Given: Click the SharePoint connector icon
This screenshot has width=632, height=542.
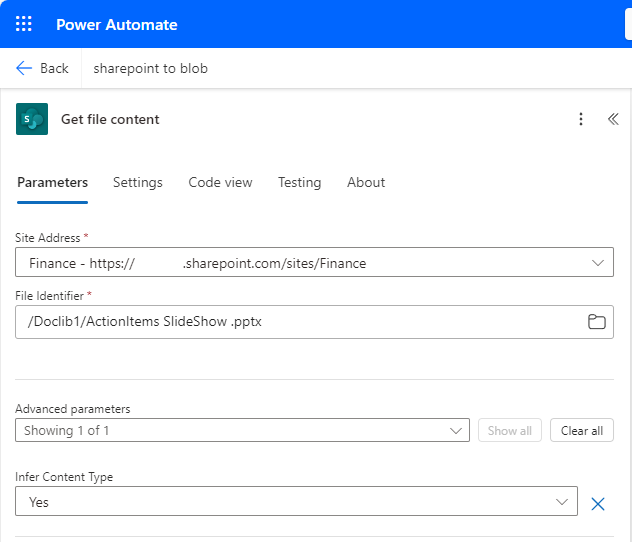Looking at the screenshot, I should point(32,119).
